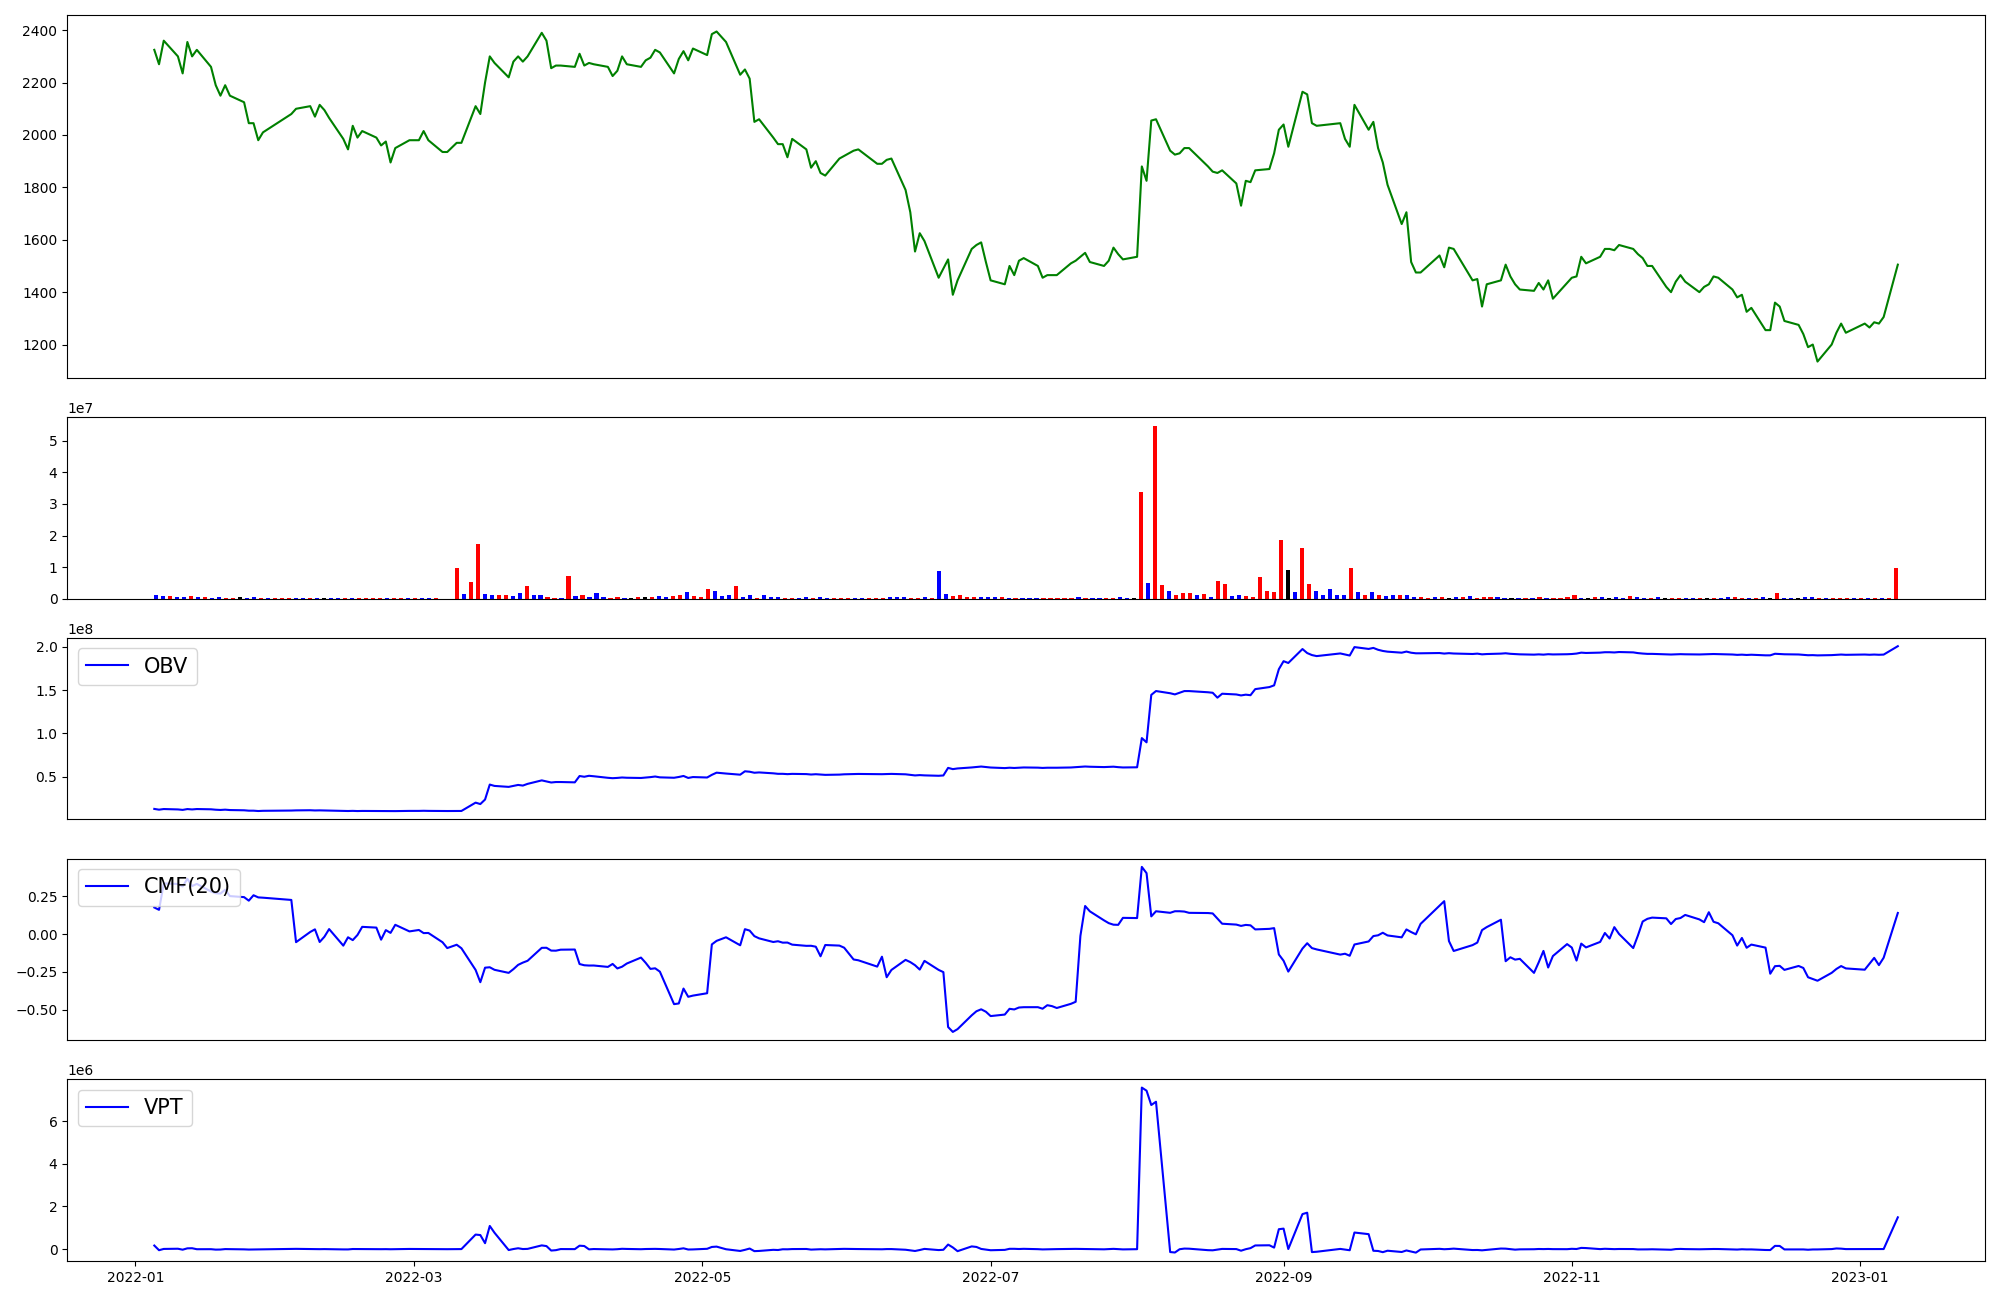The height and width of the screenshot is (1300, 2000).
Task: Click the black volume bar near September
Action: tap(1288, 585)
